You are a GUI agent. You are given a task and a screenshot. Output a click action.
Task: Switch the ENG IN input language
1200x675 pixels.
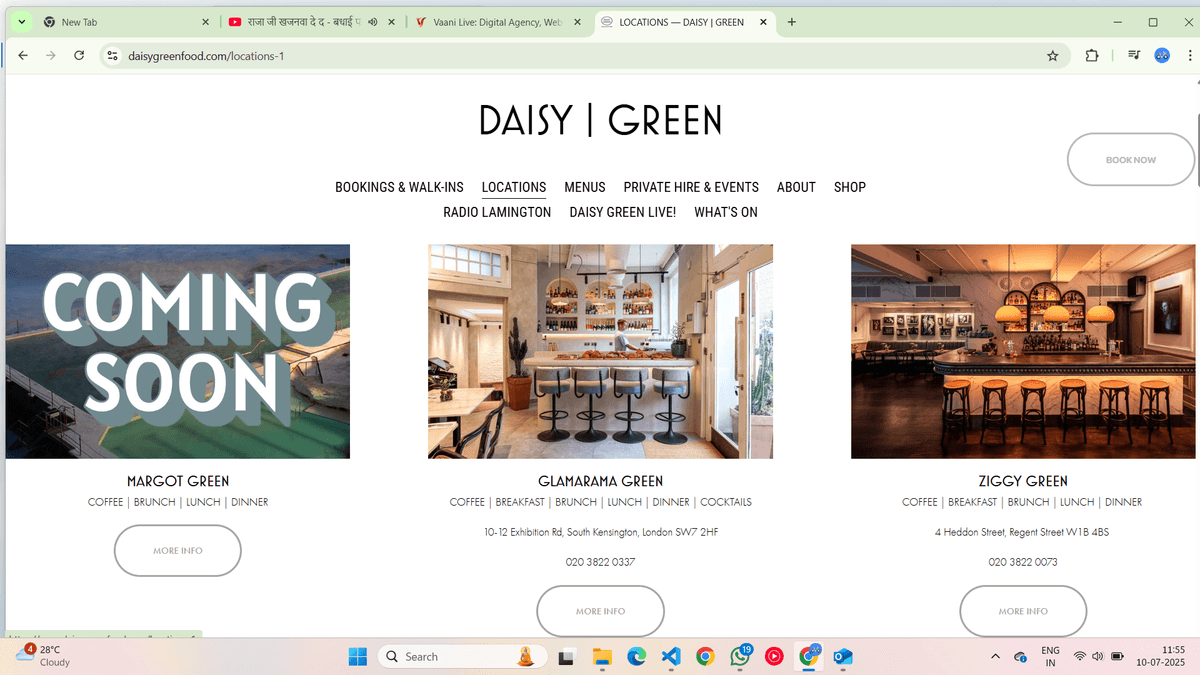coord(1050,656)
